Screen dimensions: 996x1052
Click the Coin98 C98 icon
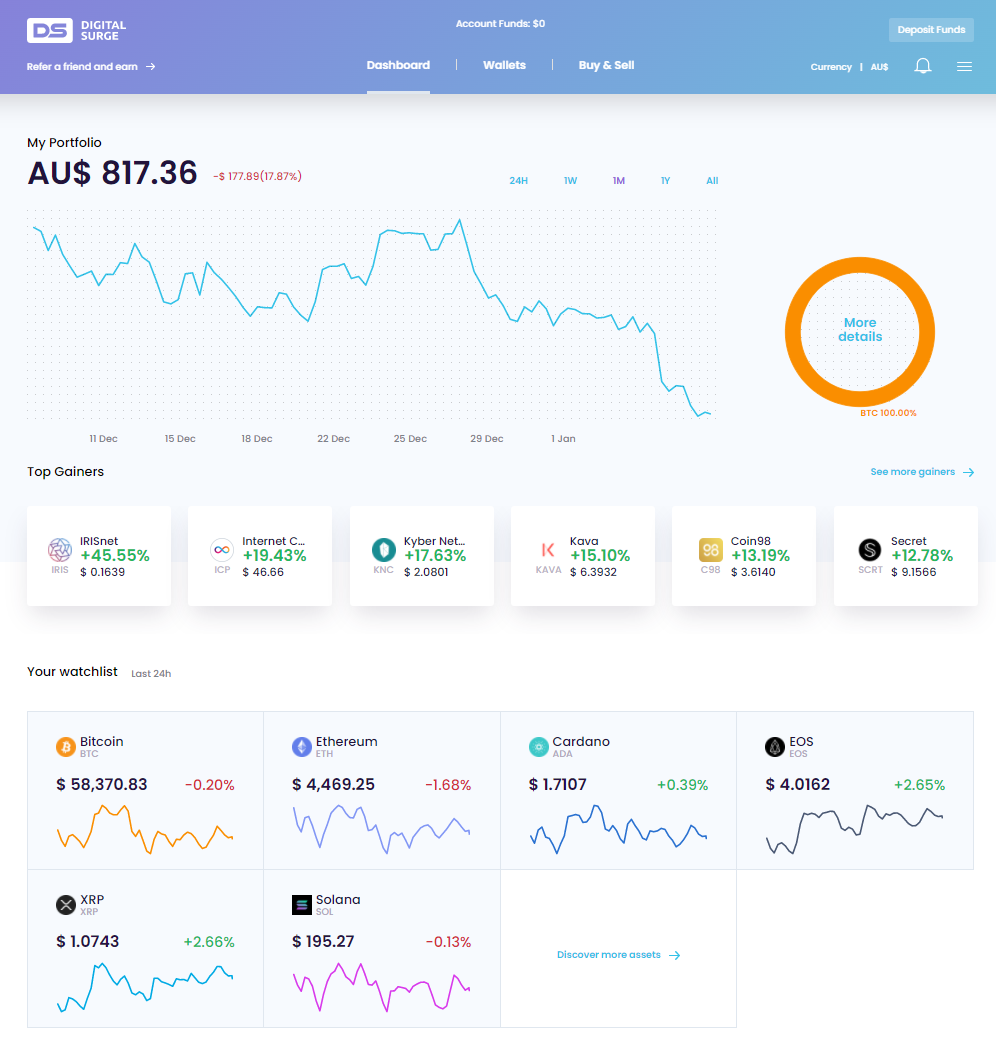tap(710, 550)
